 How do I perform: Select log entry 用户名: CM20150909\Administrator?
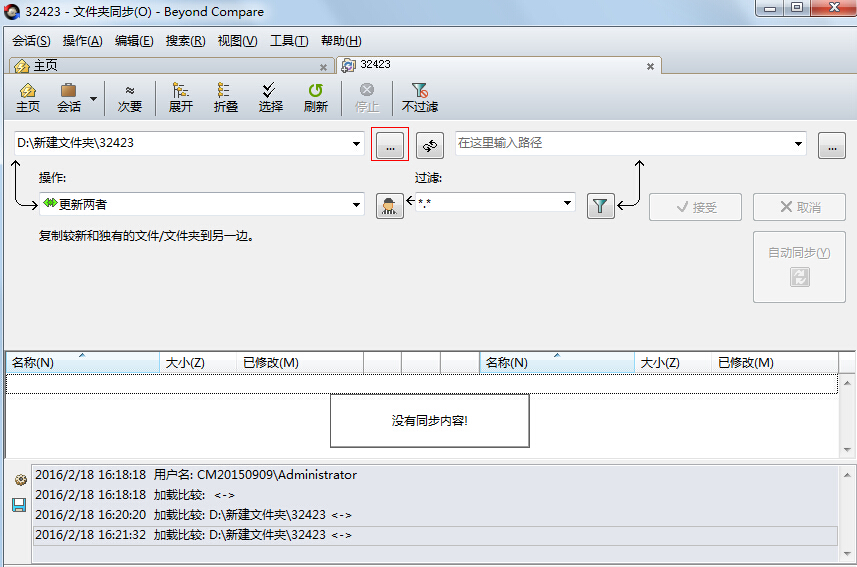[435, 475]
